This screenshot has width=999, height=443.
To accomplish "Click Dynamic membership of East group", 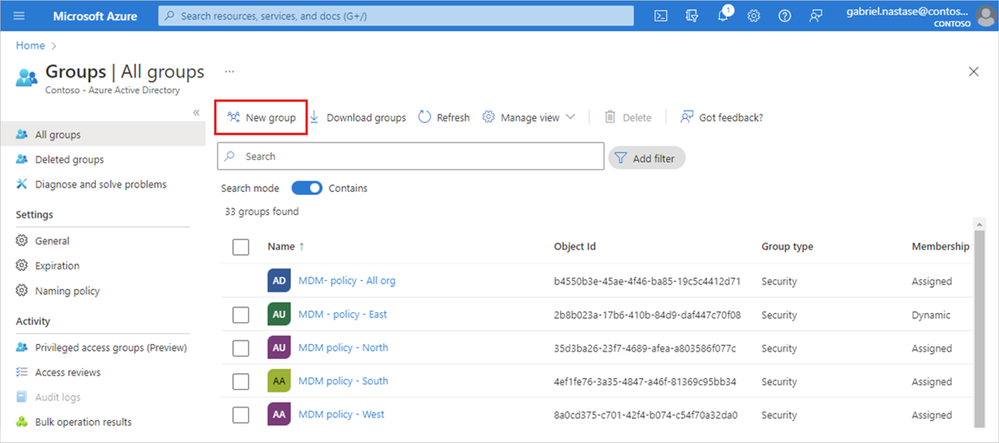I will click(931, 315).
